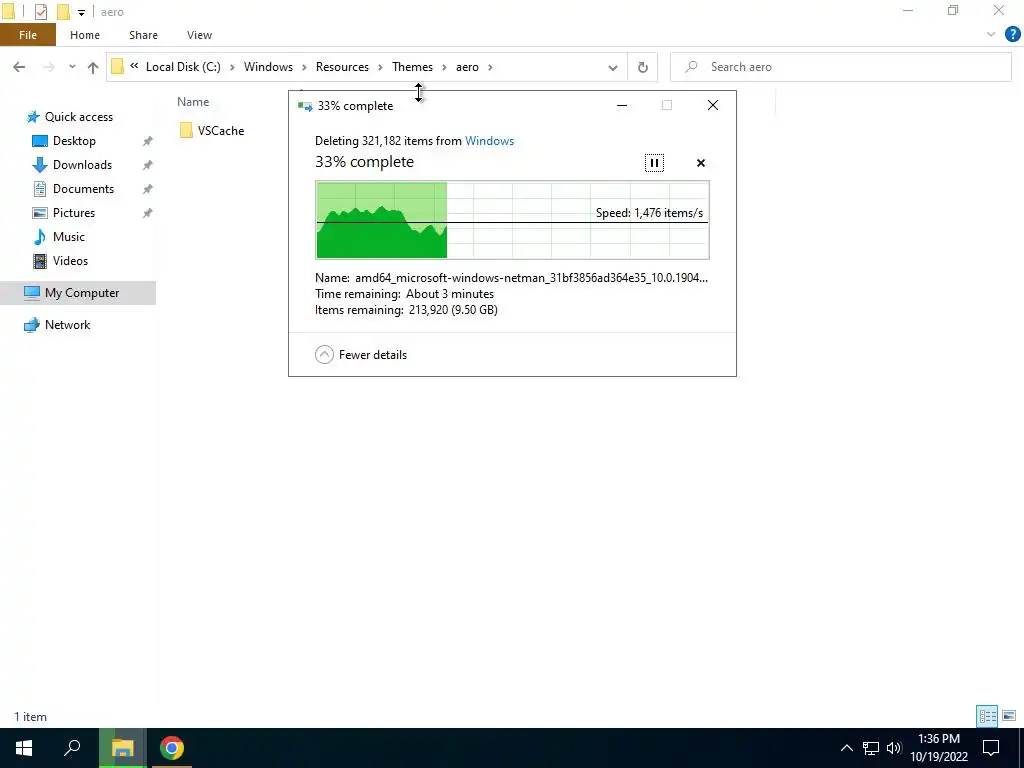This screenshot has width=1024, height=768.
Task: Open taskbar Search magnifier
Action: [72, 748]
